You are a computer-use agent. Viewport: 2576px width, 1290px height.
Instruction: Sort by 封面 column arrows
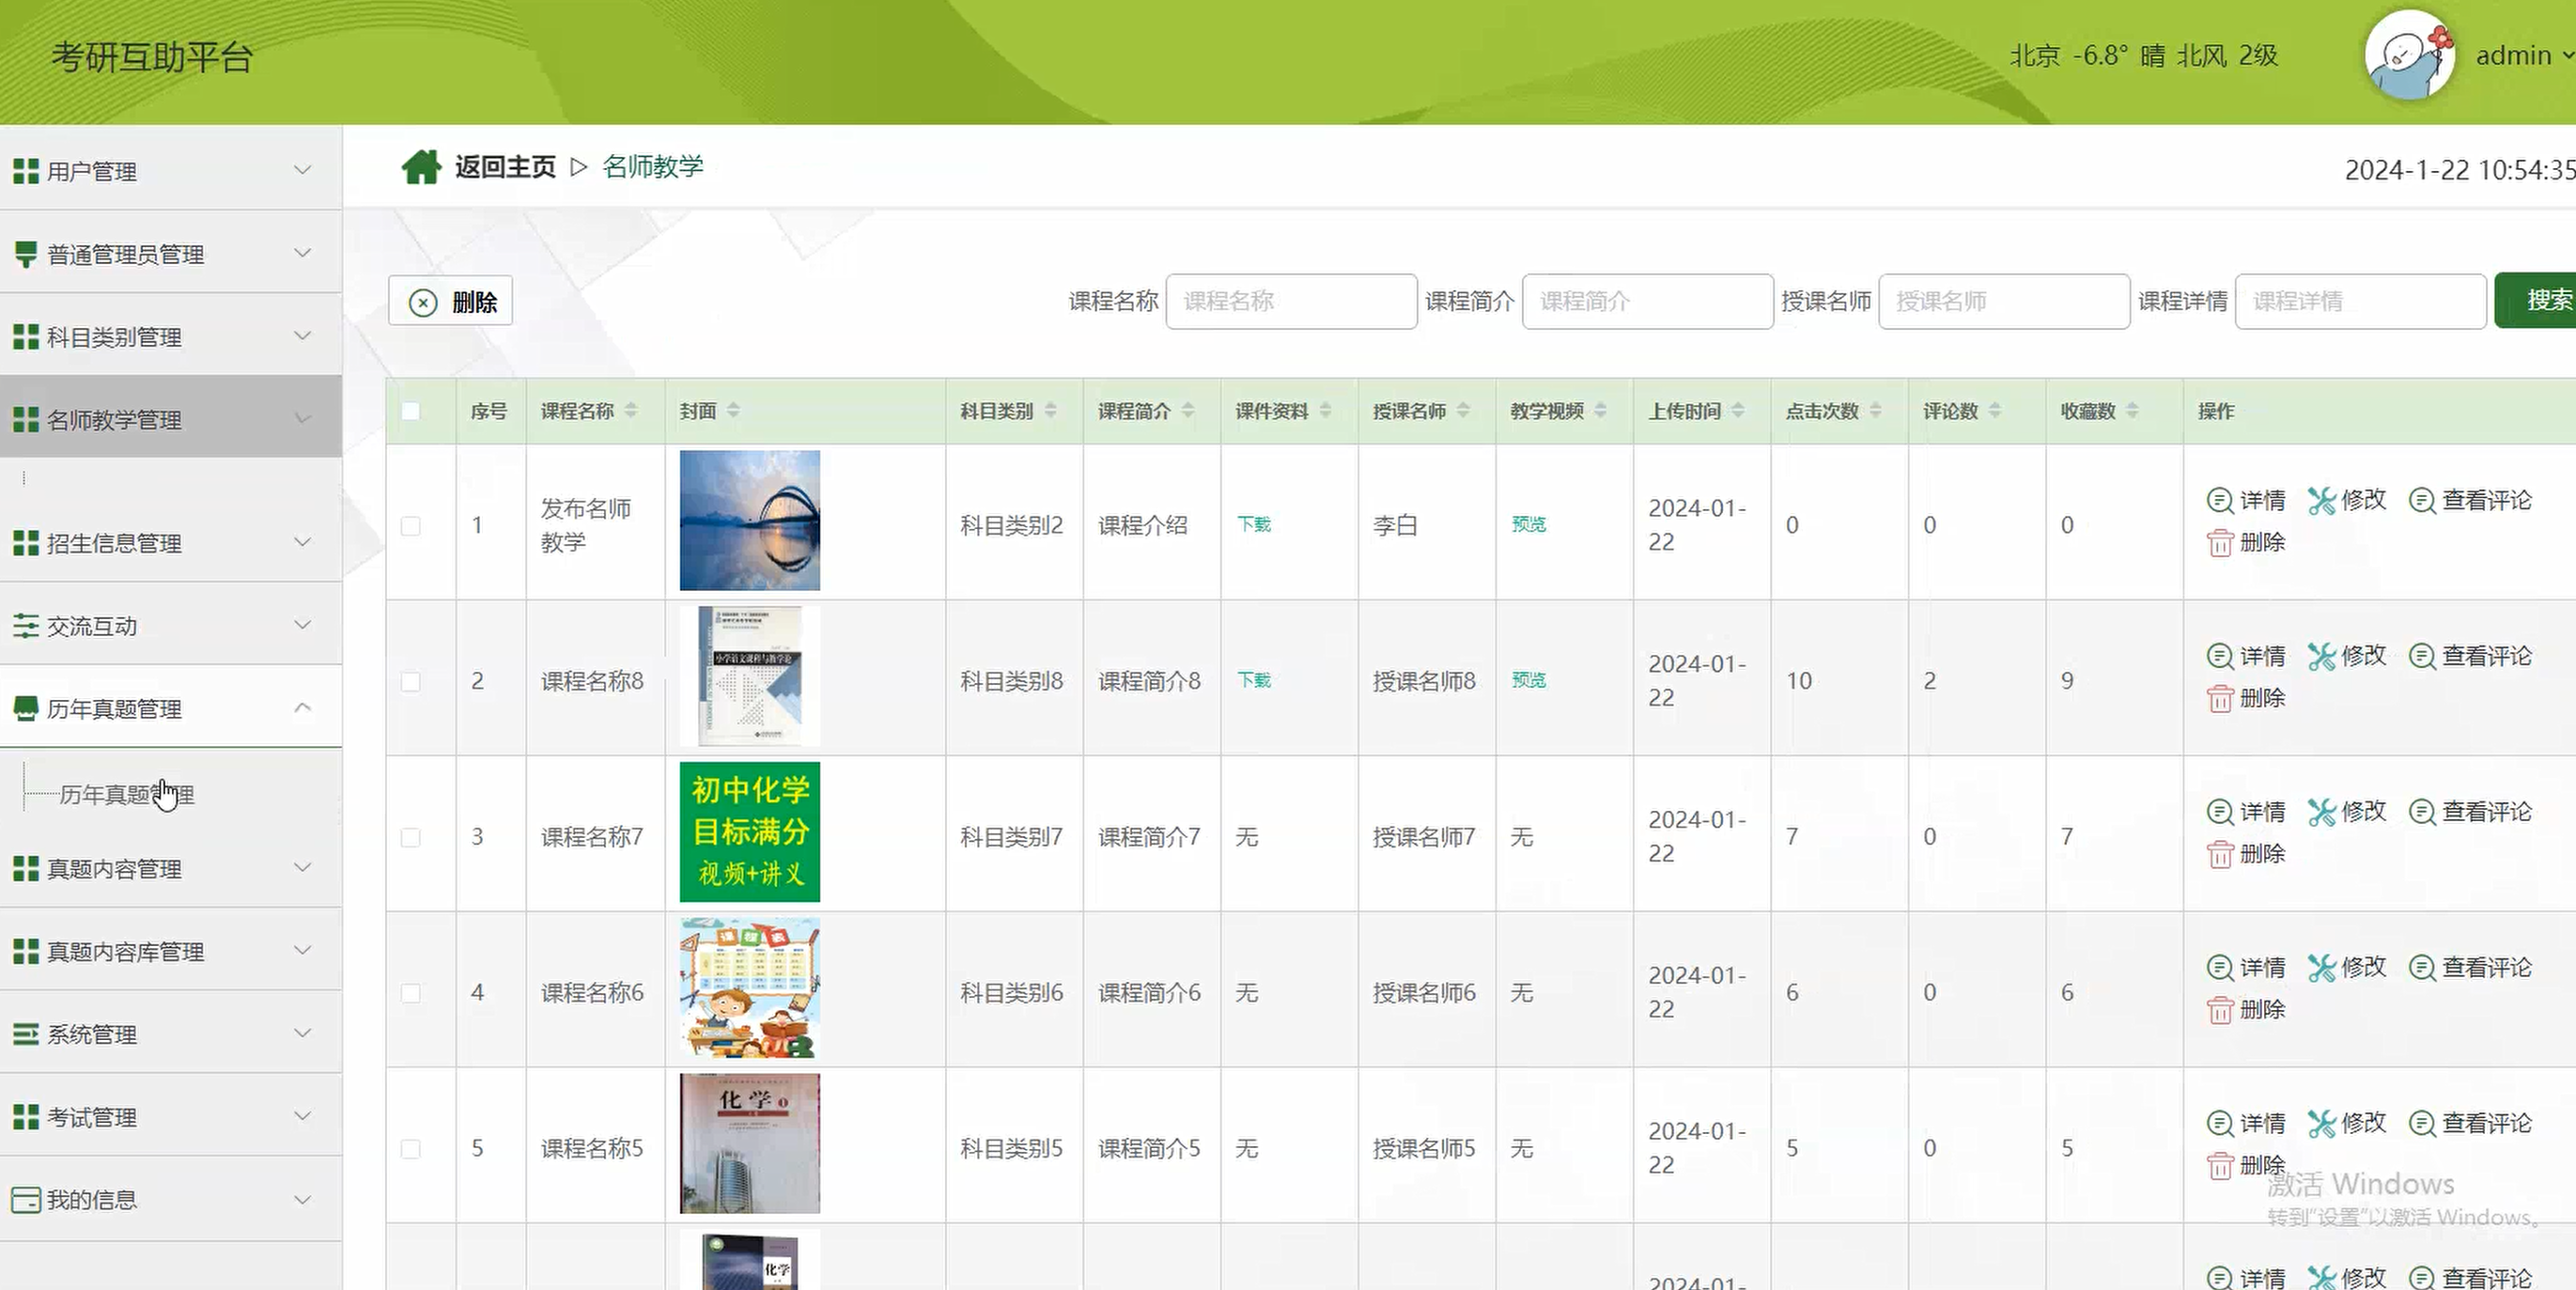(733, 411)
